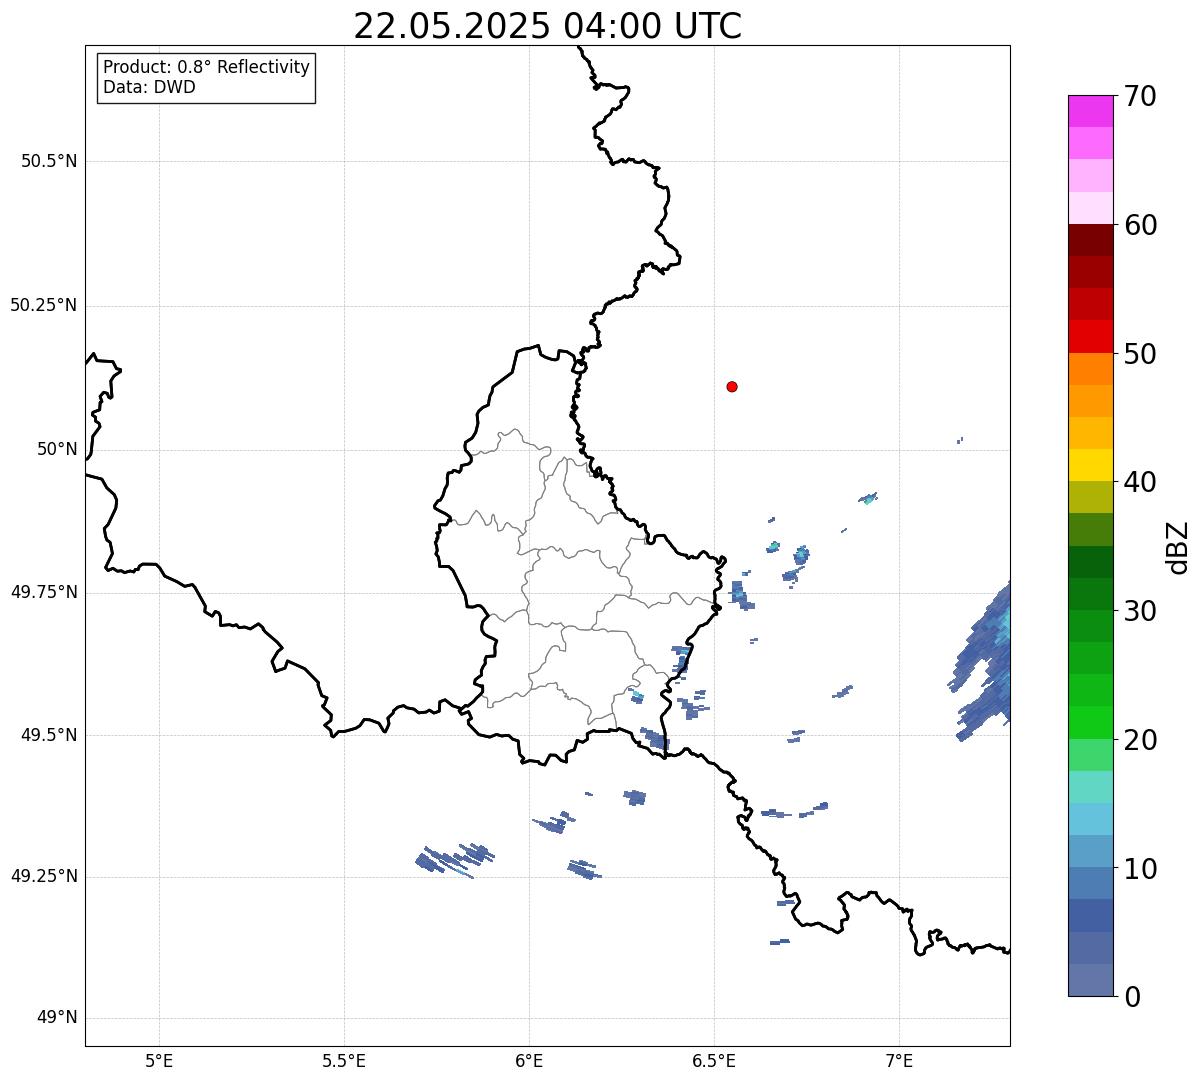Click the colorbar tick label 0

pos(1132,997)
